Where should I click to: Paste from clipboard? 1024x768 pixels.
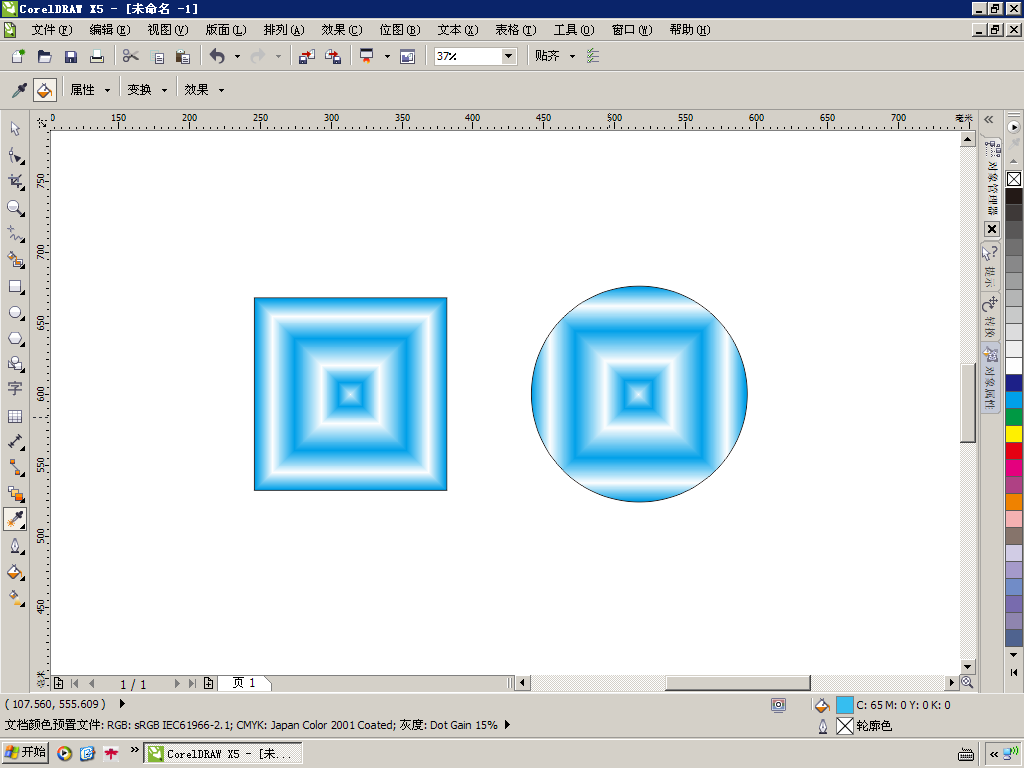tap(184, 56)
